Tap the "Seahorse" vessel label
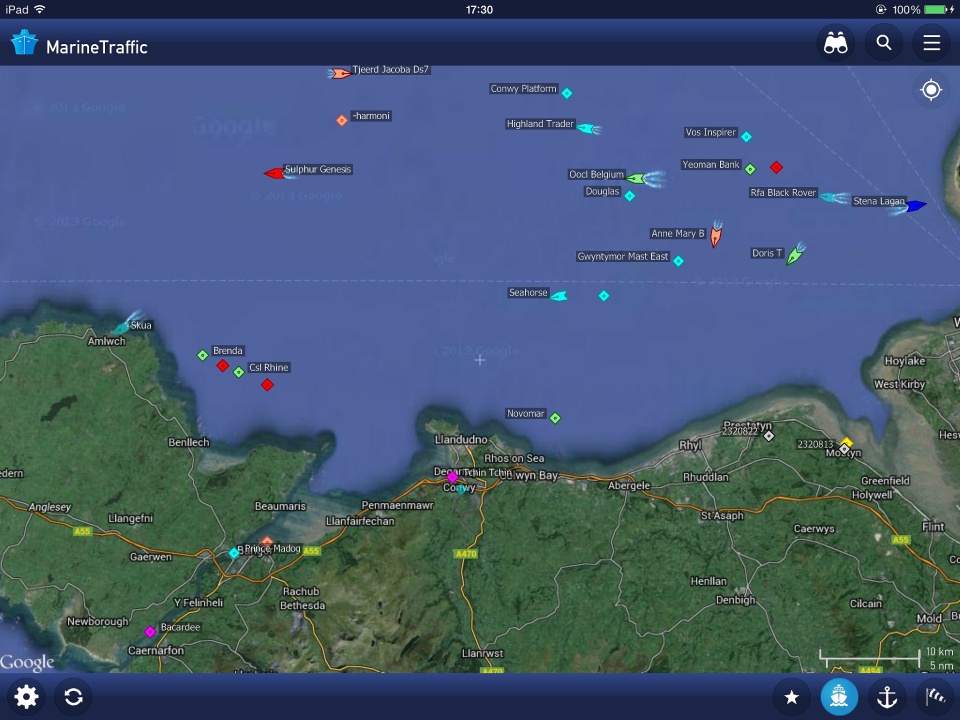 click(528, 293)
